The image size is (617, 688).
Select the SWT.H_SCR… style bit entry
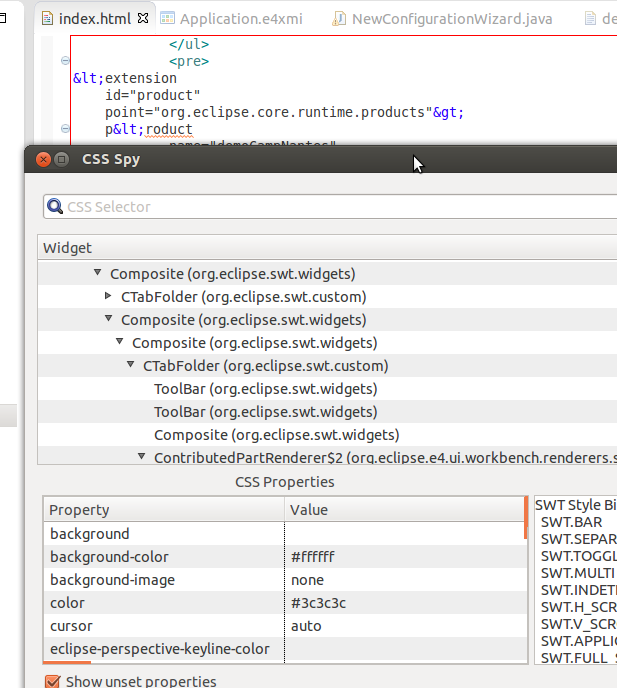point(578,607)
